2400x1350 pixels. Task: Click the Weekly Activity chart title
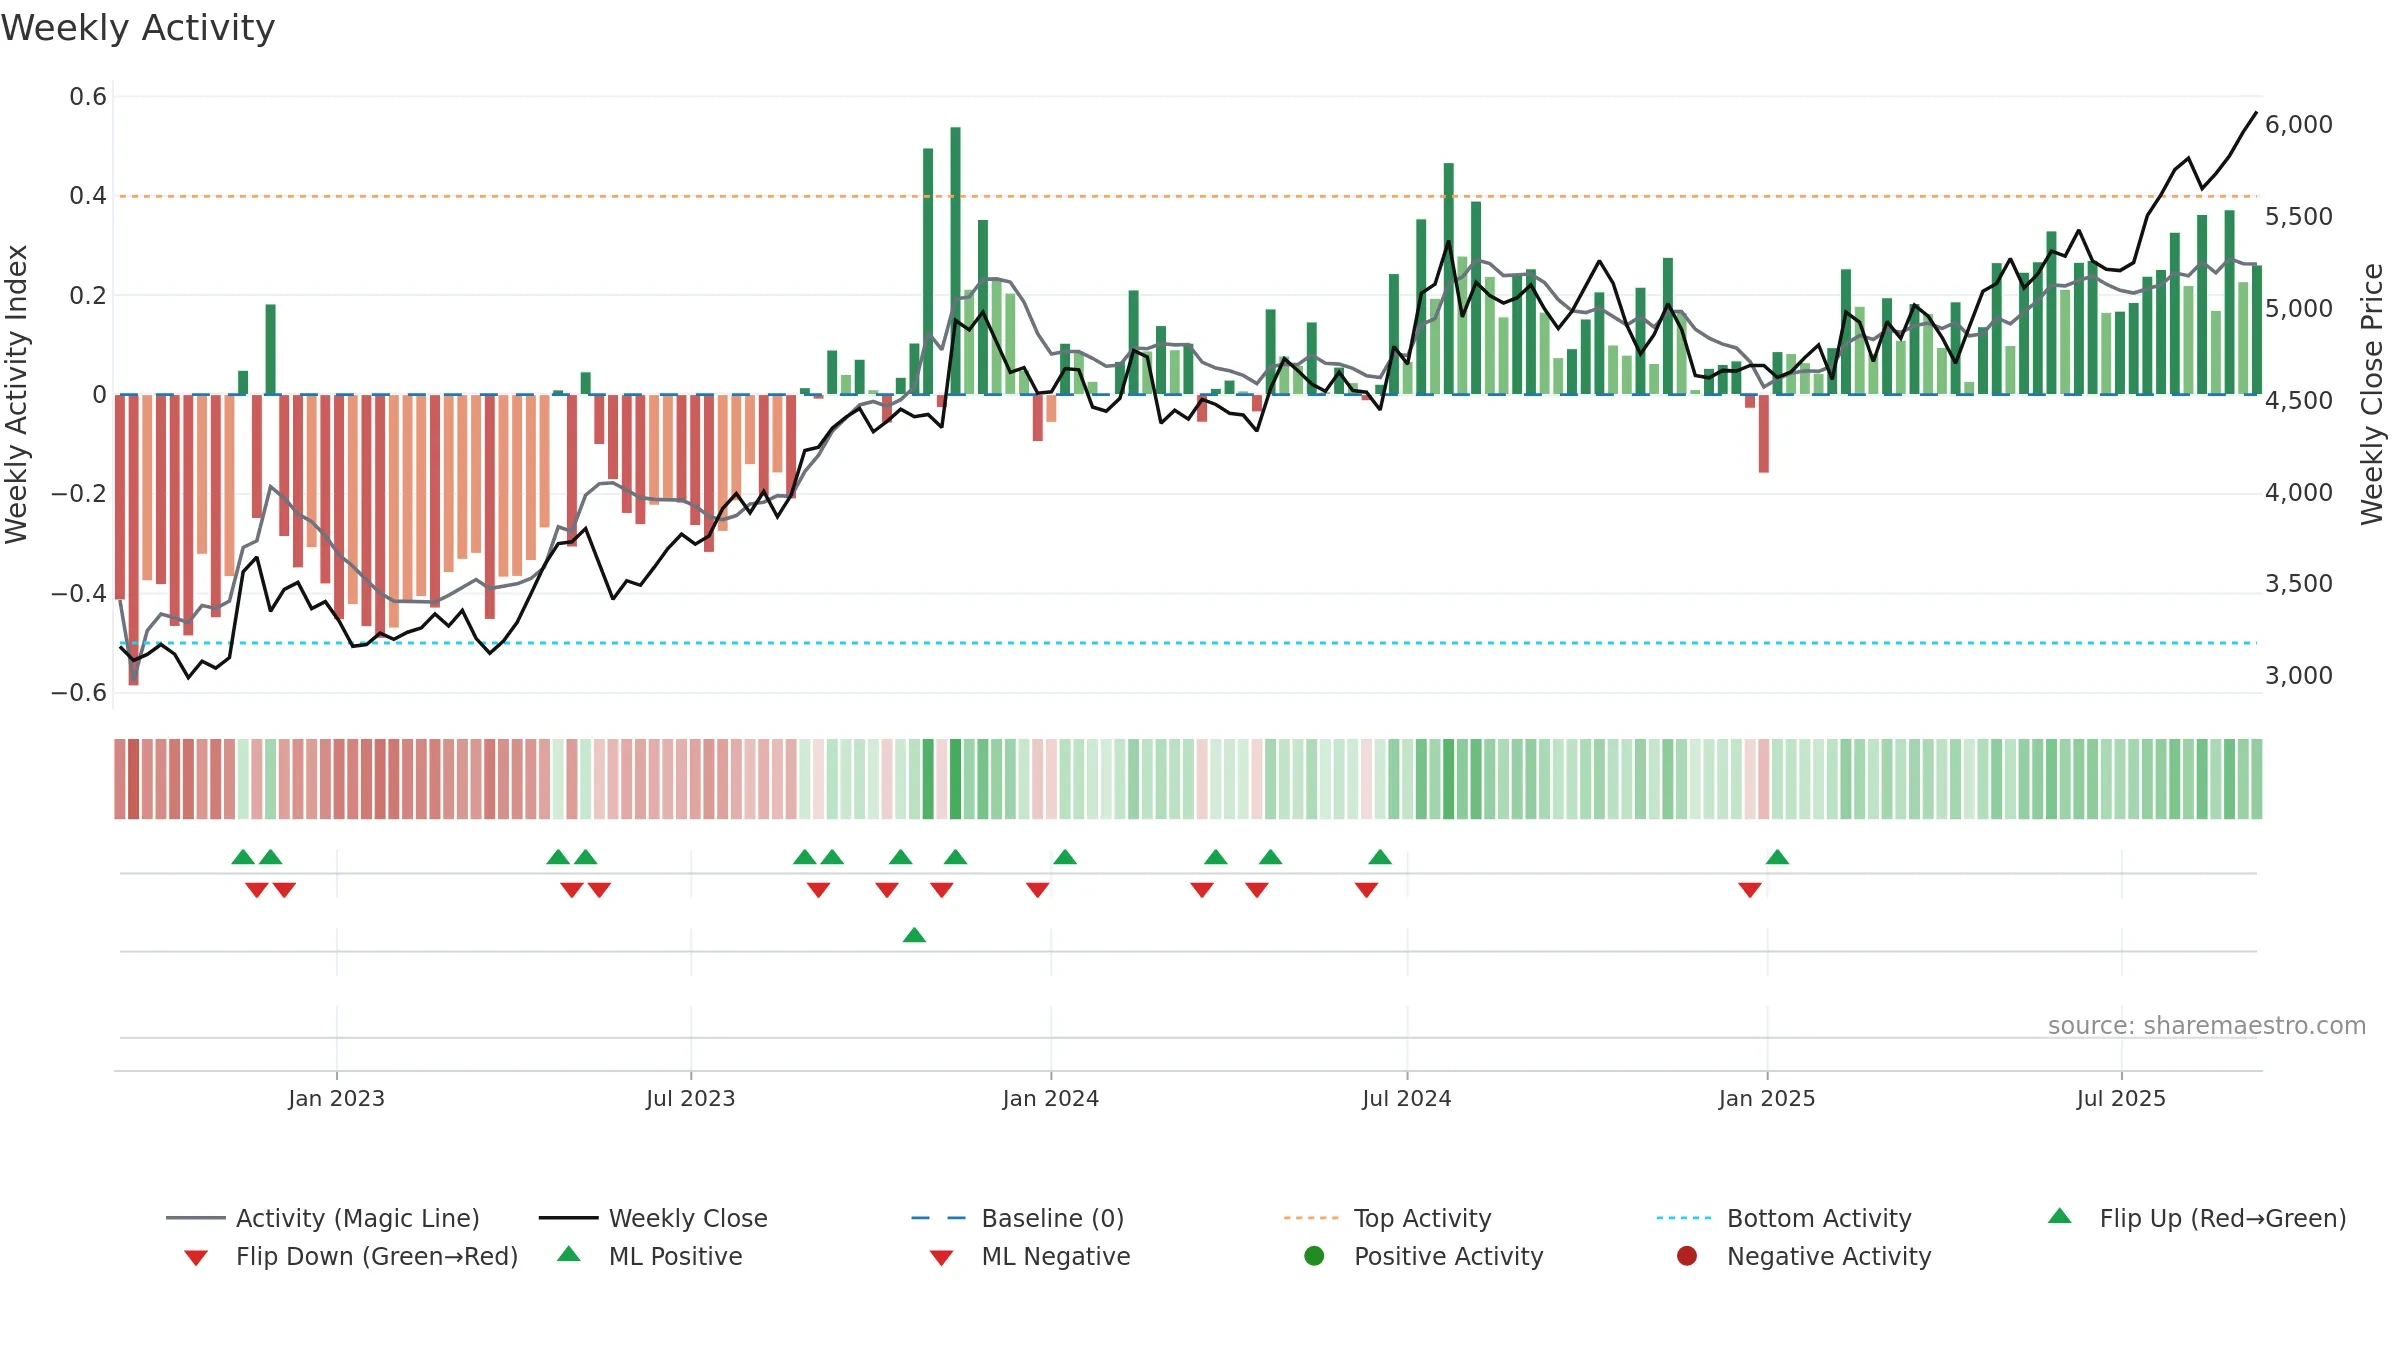coord(138,28)
